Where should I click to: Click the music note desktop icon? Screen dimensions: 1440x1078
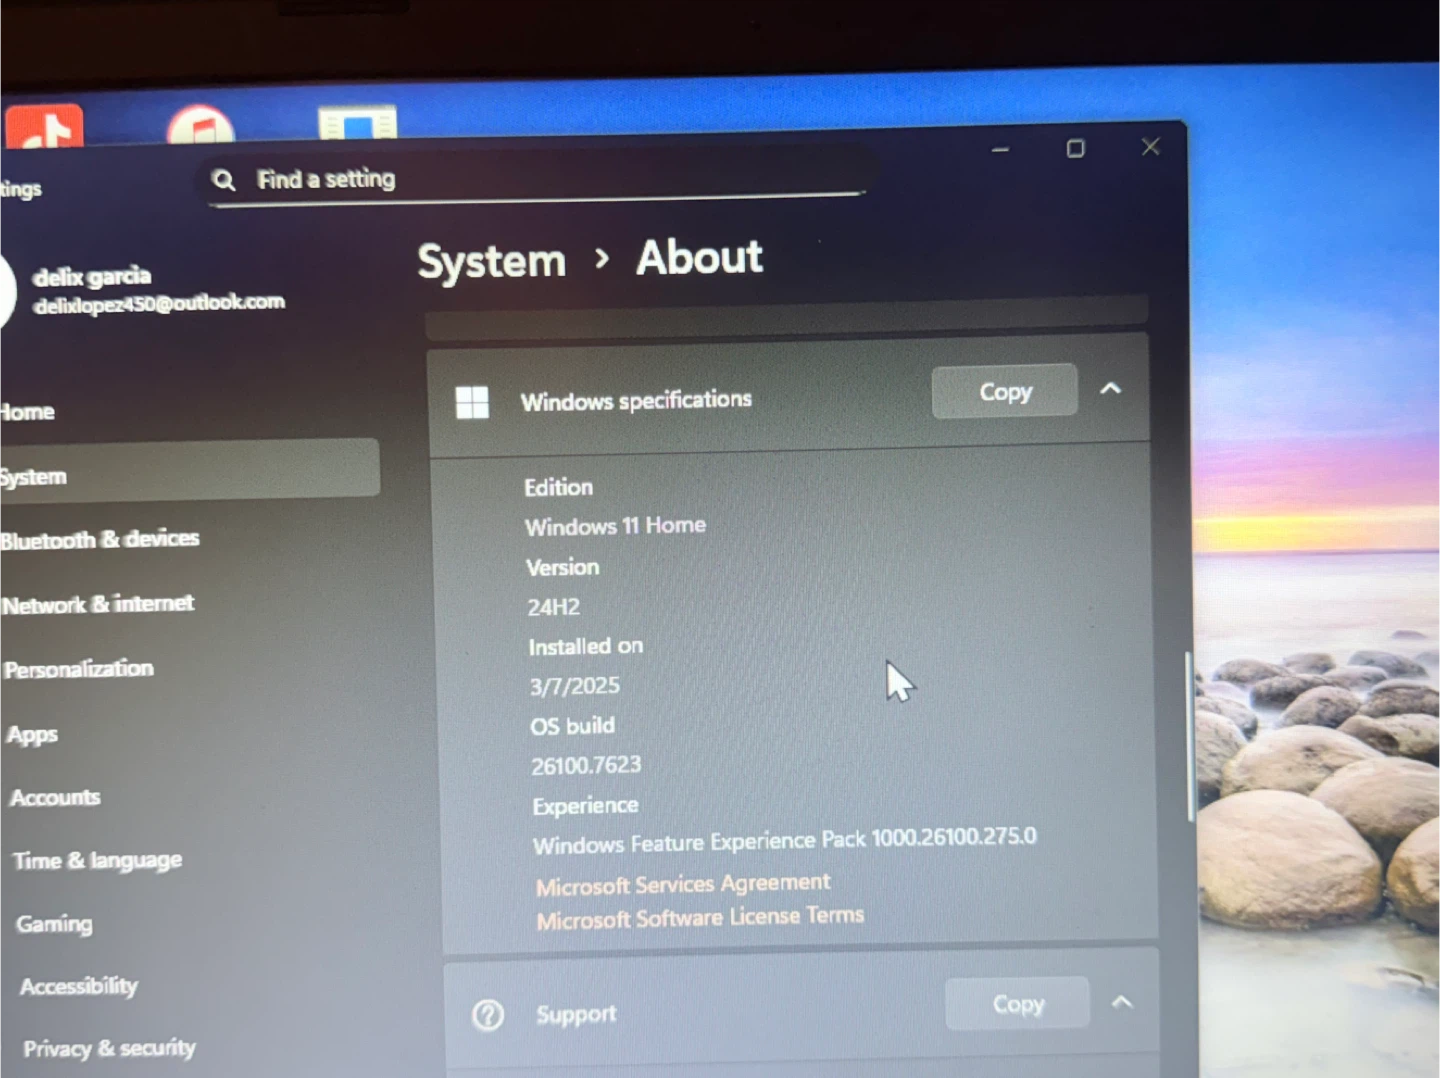click(201, 127)
